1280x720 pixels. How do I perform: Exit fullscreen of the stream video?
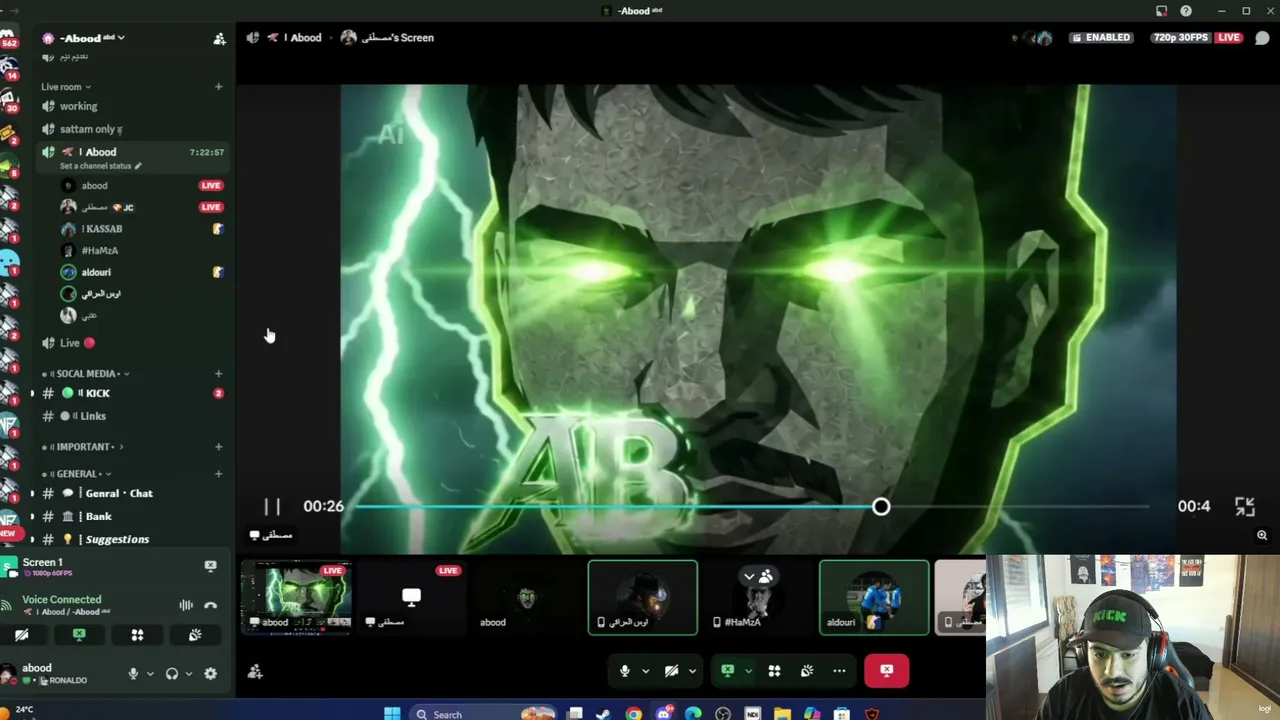click(1244, 507)
